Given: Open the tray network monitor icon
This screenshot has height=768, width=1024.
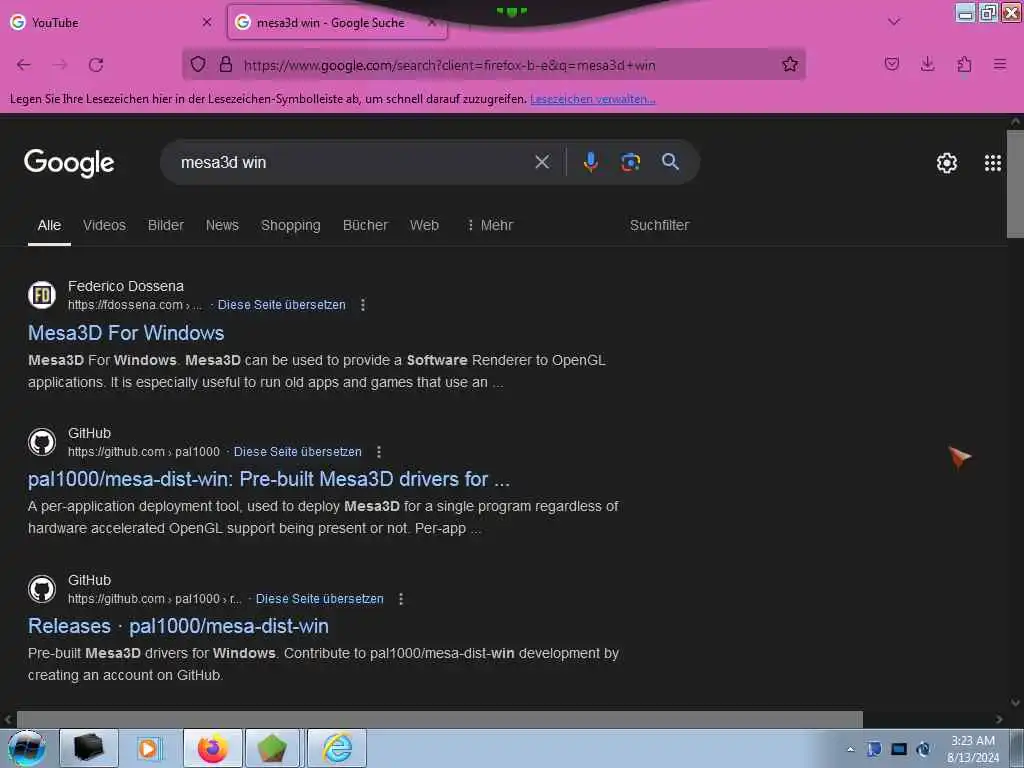Looking at the screenshot, I should (x=899, y=749).
